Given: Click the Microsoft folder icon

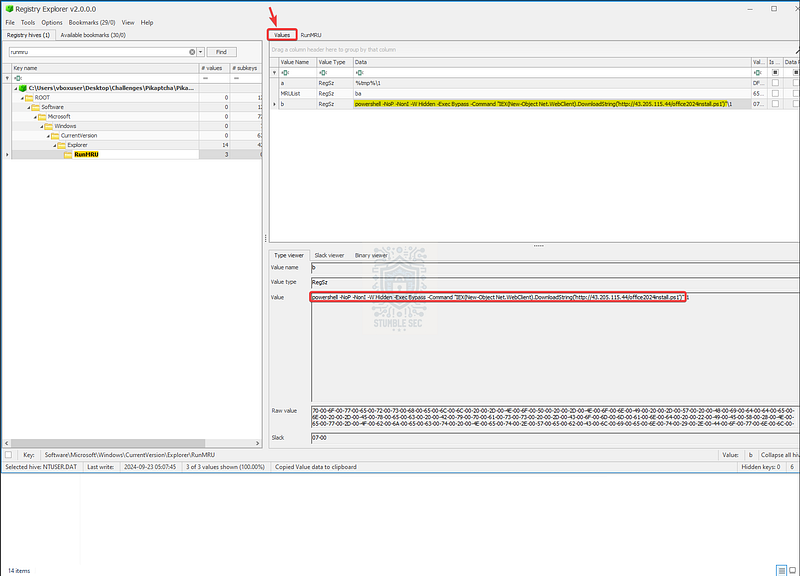Looking at the screenshot, I should pos(42,117).
